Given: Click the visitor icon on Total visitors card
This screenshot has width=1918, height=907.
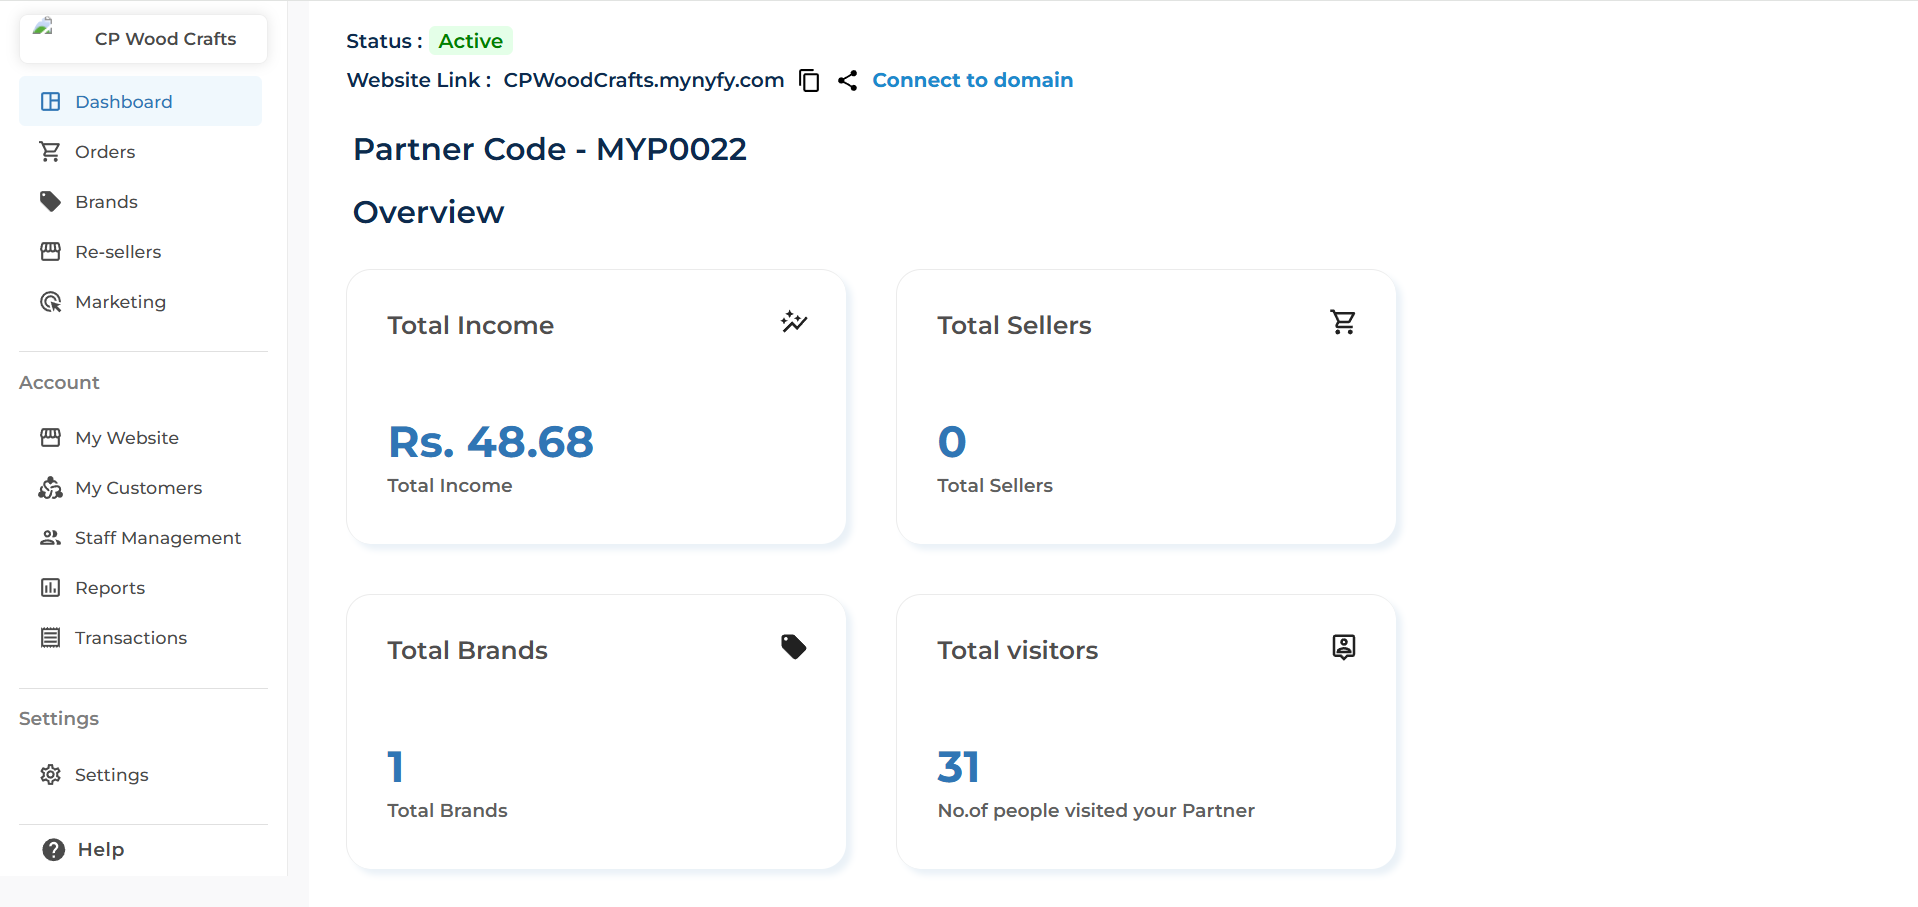Looking at the screenshot, I should (x=1343, y=646).
